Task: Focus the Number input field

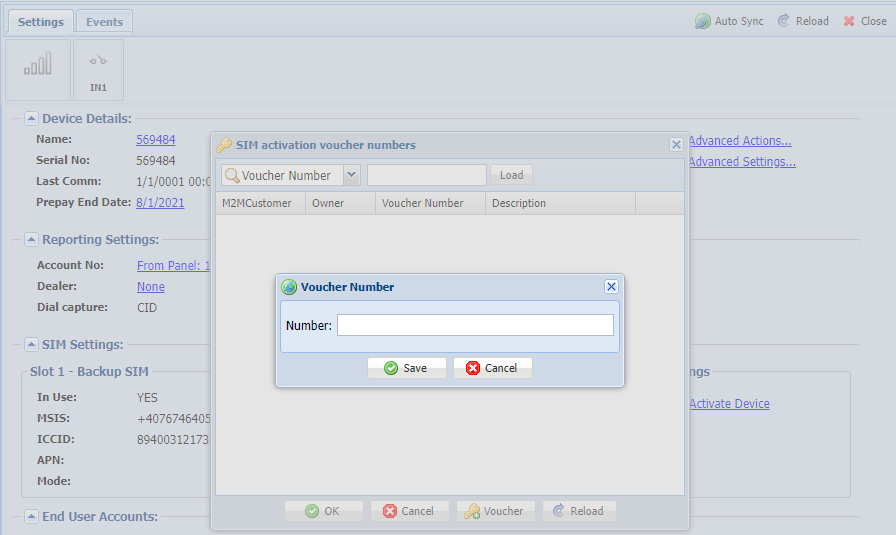Action: click(x=475, y=325)
